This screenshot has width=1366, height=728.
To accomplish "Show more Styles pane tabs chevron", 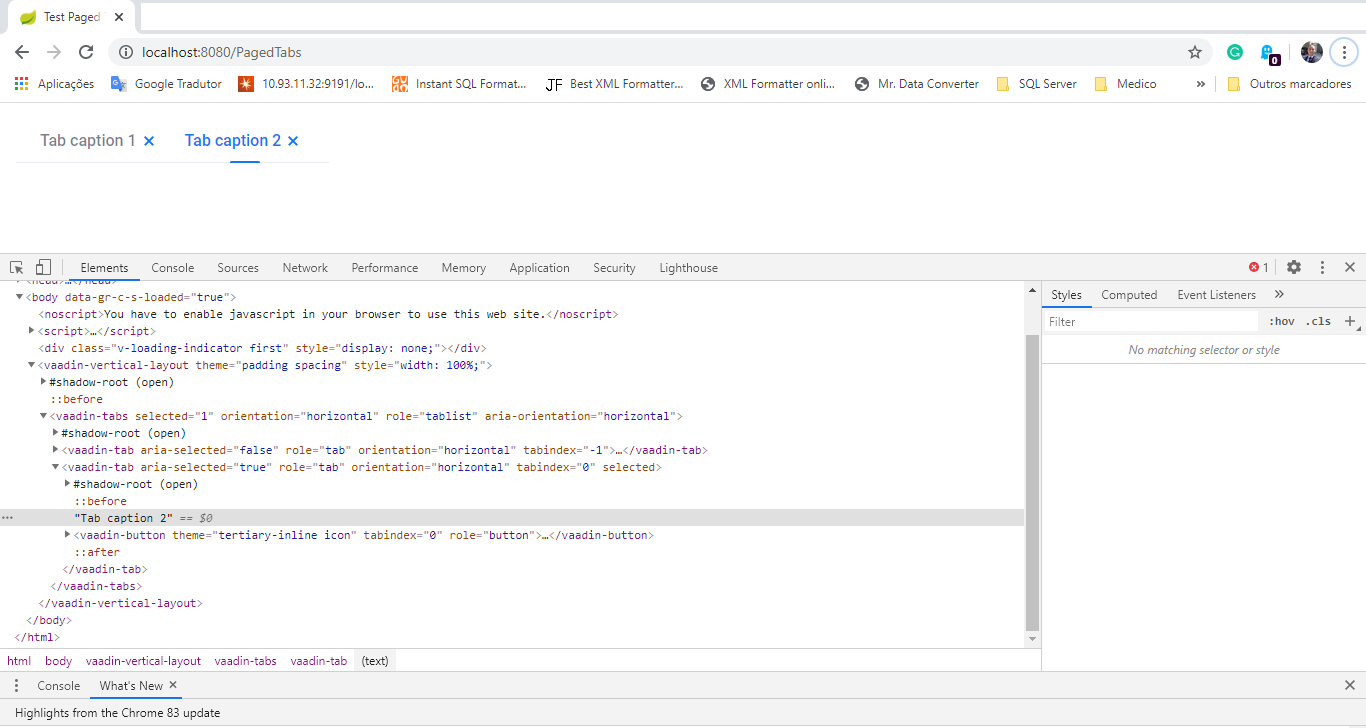I will (x=1279, y=295).
